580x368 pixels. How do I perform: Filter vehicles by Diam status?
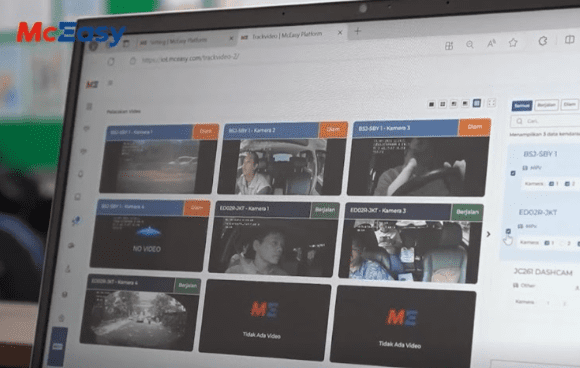[569, 104]
